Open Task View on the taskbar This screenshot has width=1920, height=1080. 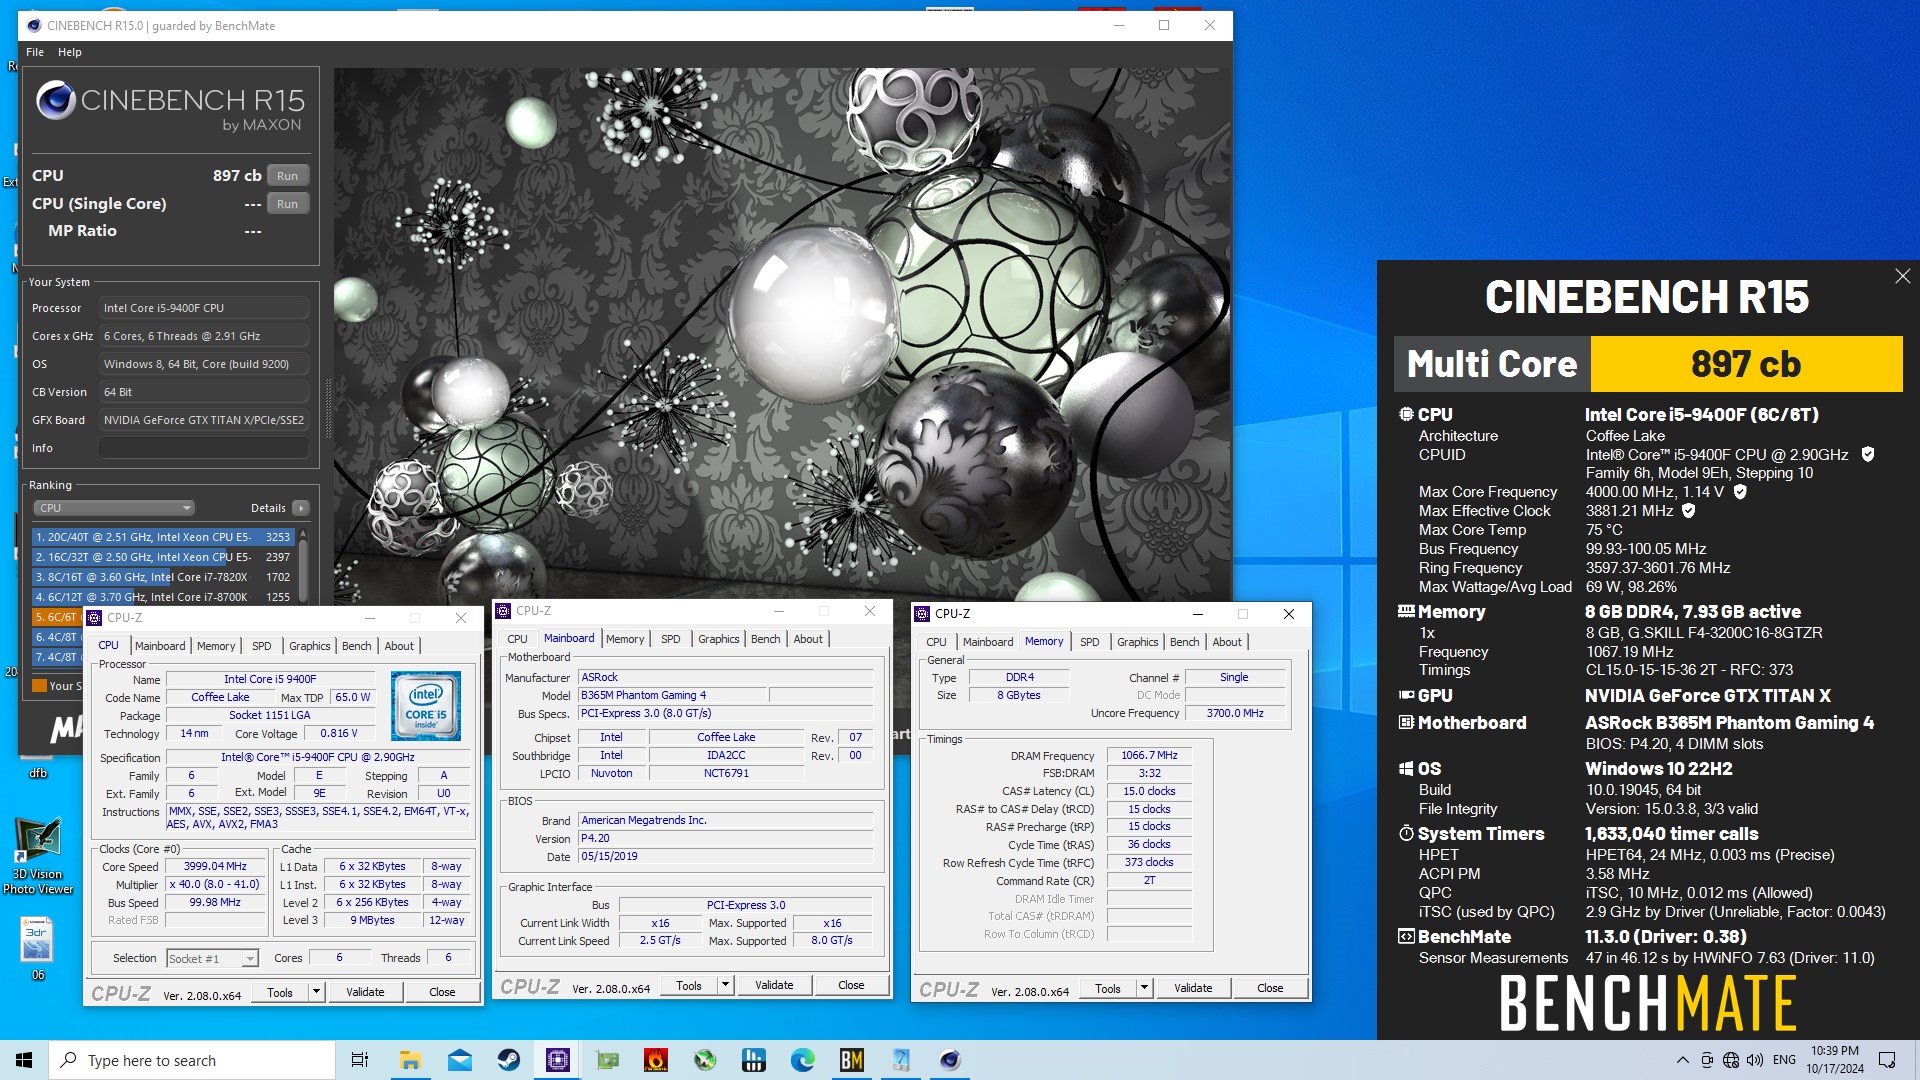tap(360, 1060)
